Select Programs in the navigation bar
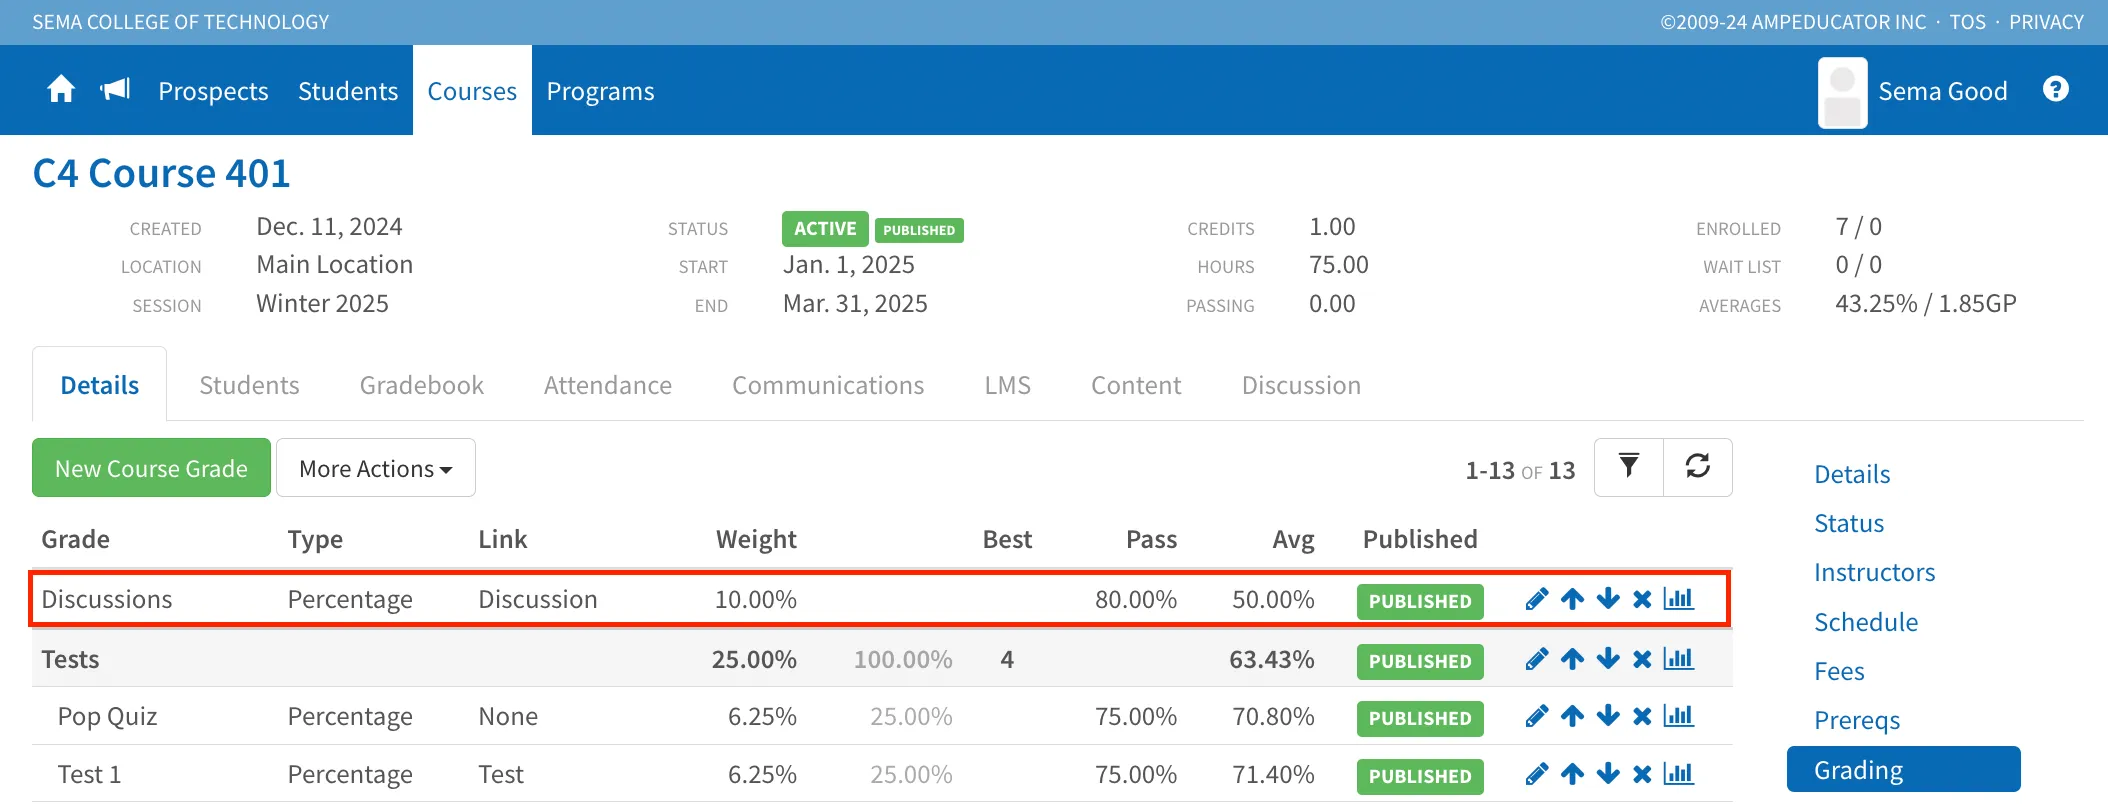Image resolution: width=2108 pixels, height=804 pixels. click(x=601, y=91)
